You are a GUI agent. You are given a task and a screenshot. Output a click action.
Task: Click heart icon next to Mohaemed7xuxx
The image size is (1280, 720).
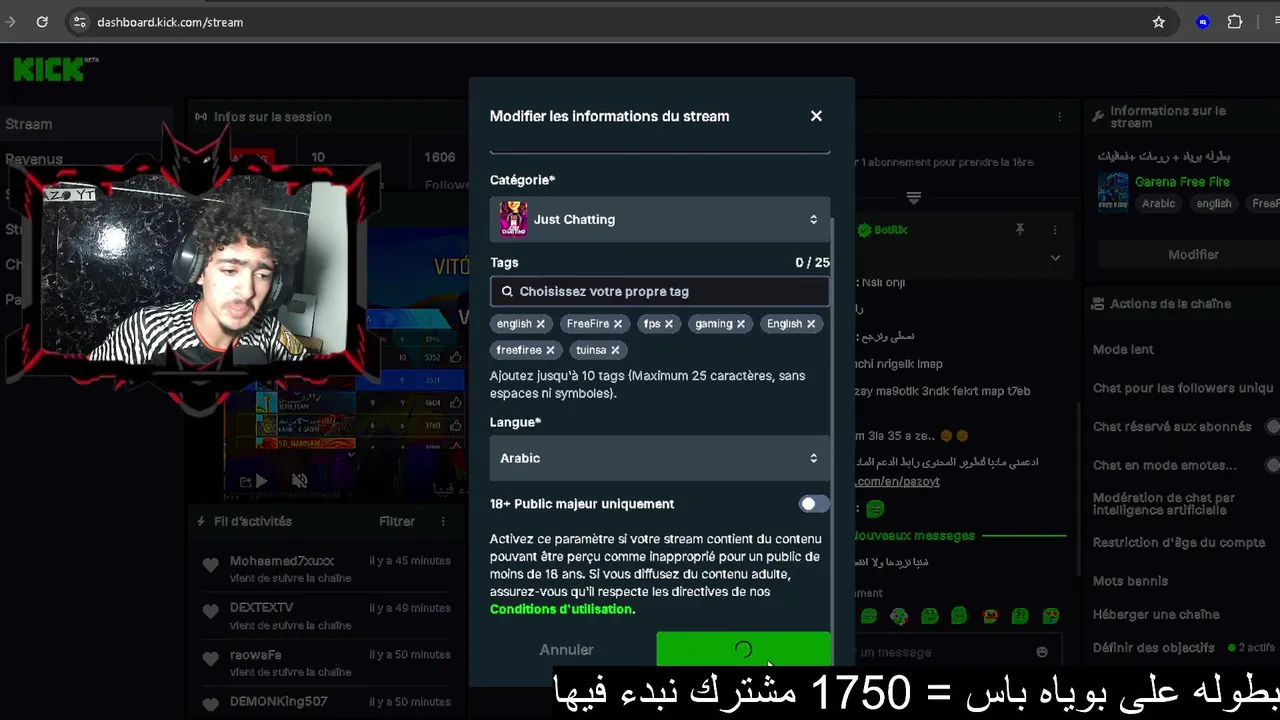(210, 566)
